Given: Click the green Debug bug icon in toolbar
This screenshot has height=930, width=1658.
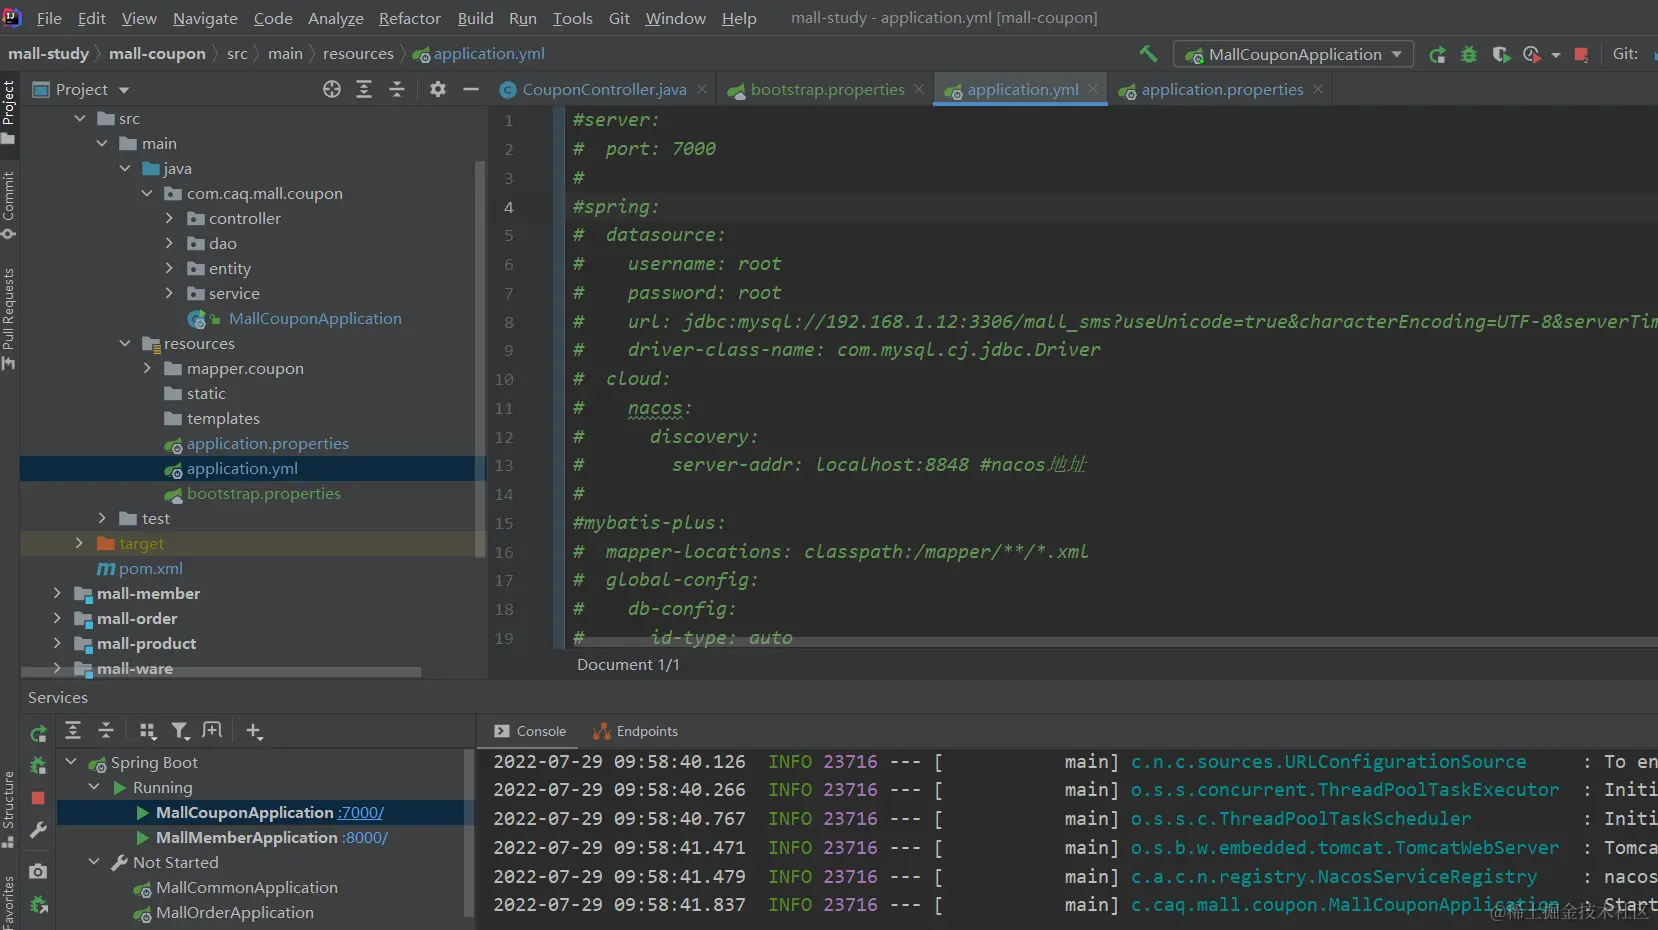Looking at the screenshot, I should point(1469,55).
